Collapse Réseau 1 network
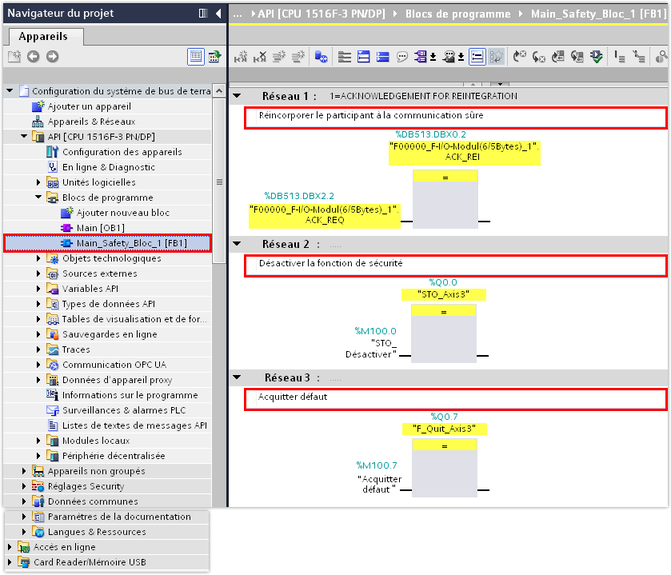Screen dimensions: 671x575 [x=237, y=96]
